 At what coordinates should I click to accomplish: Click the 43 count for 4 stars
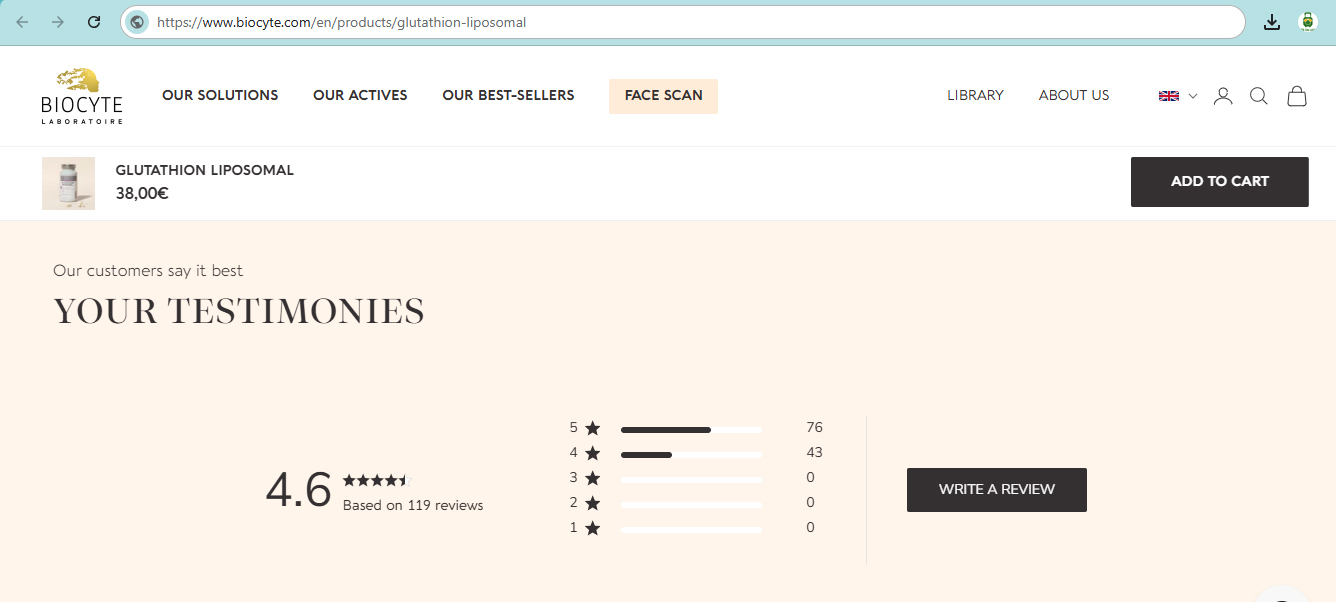pyautogui.click(x=814, y=453)
